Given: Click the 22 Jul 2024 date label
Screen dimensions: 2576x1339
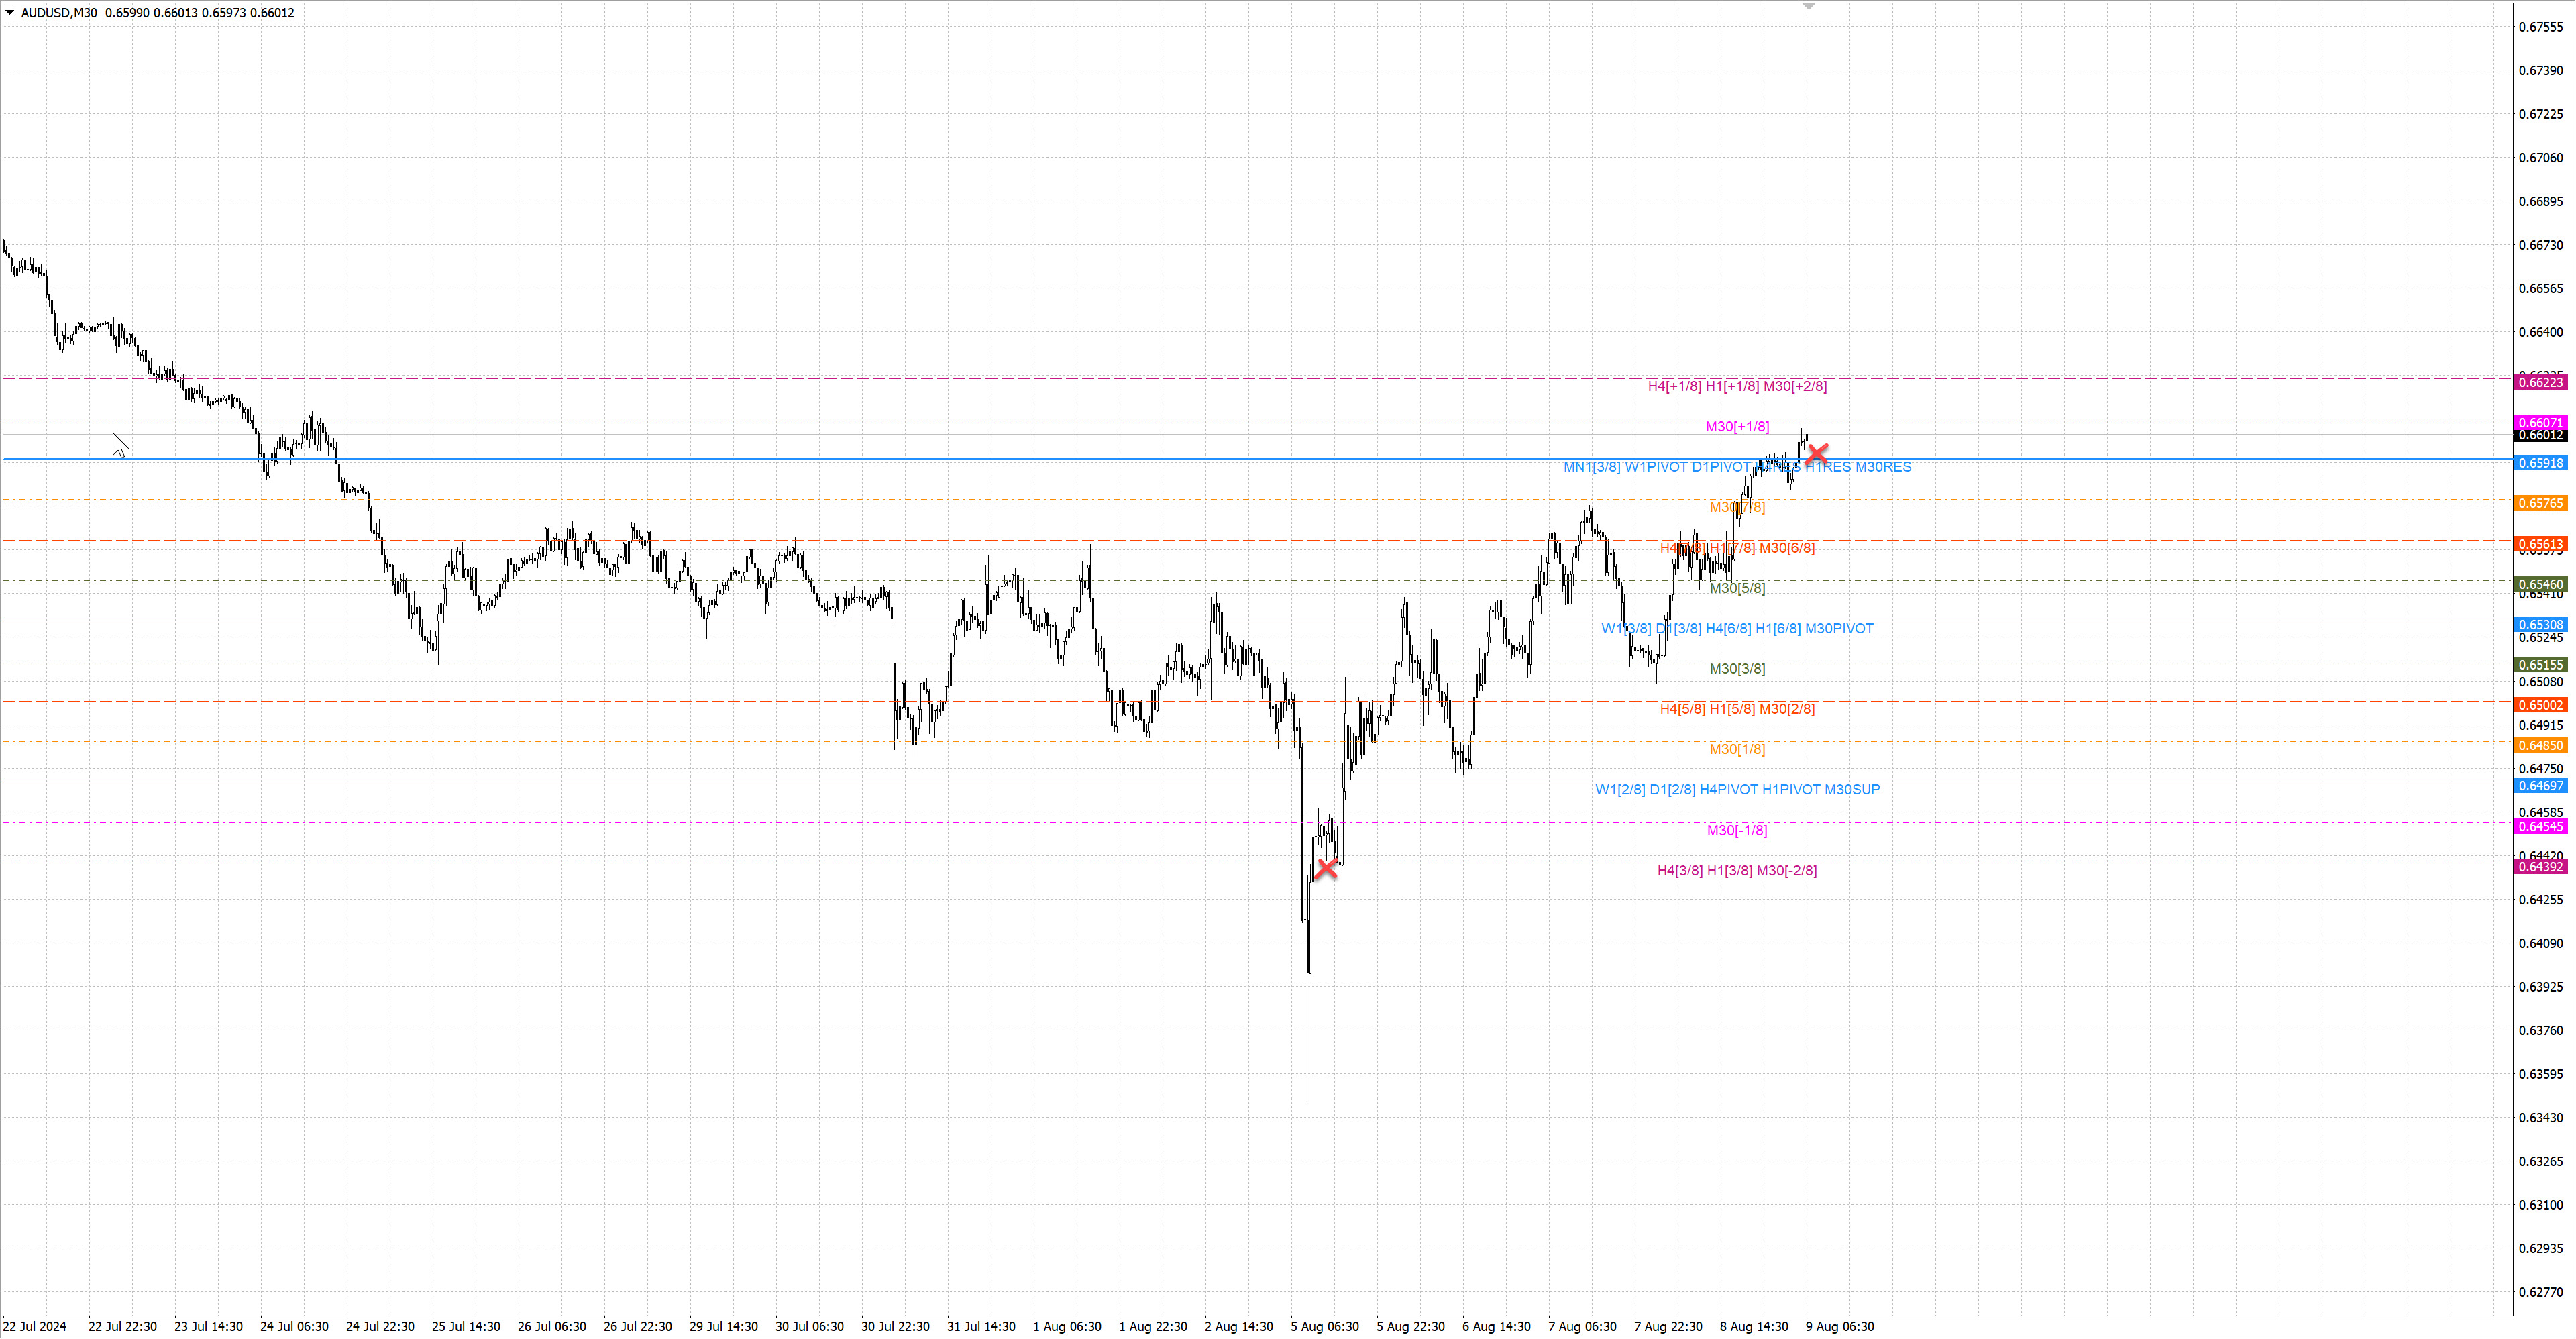Looking at the screenshot, I should point(35,1326).
